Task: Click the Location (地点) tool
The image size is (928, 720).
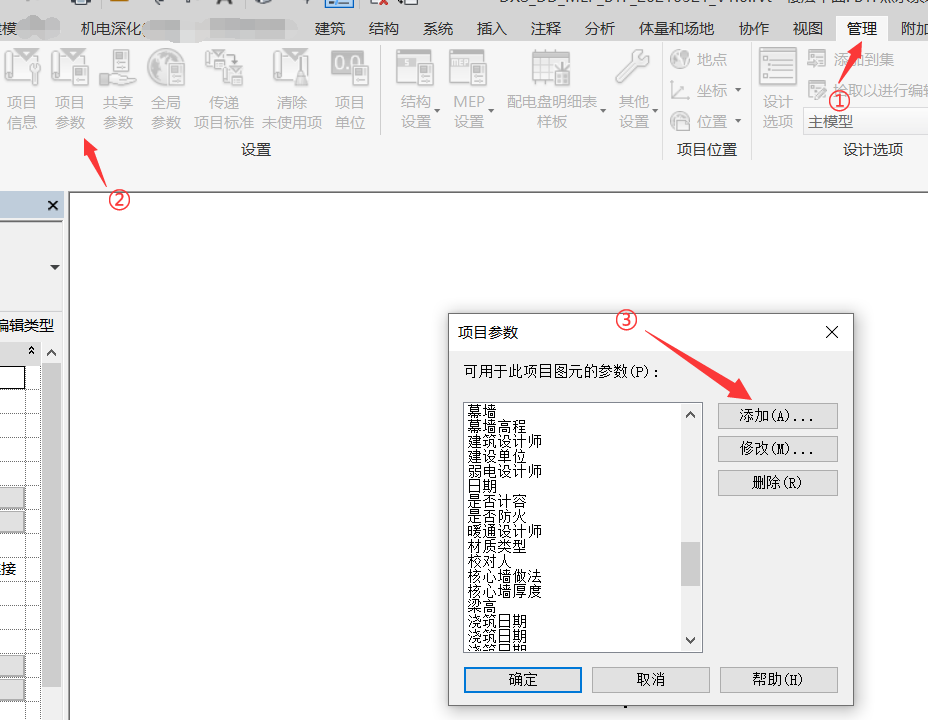Action: pyautogui.click(x=698, y=59)
